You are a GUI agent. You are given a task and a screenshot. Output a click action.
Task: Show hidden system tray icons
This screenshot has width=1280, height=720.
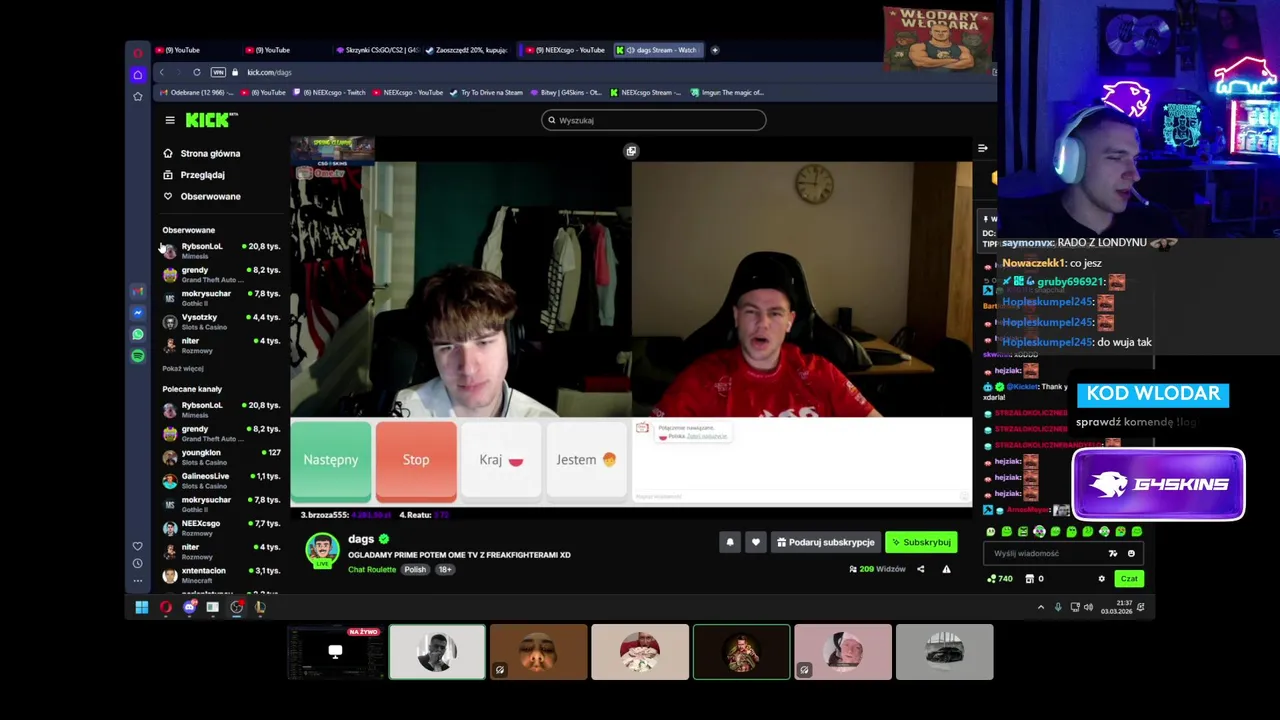1041,607
